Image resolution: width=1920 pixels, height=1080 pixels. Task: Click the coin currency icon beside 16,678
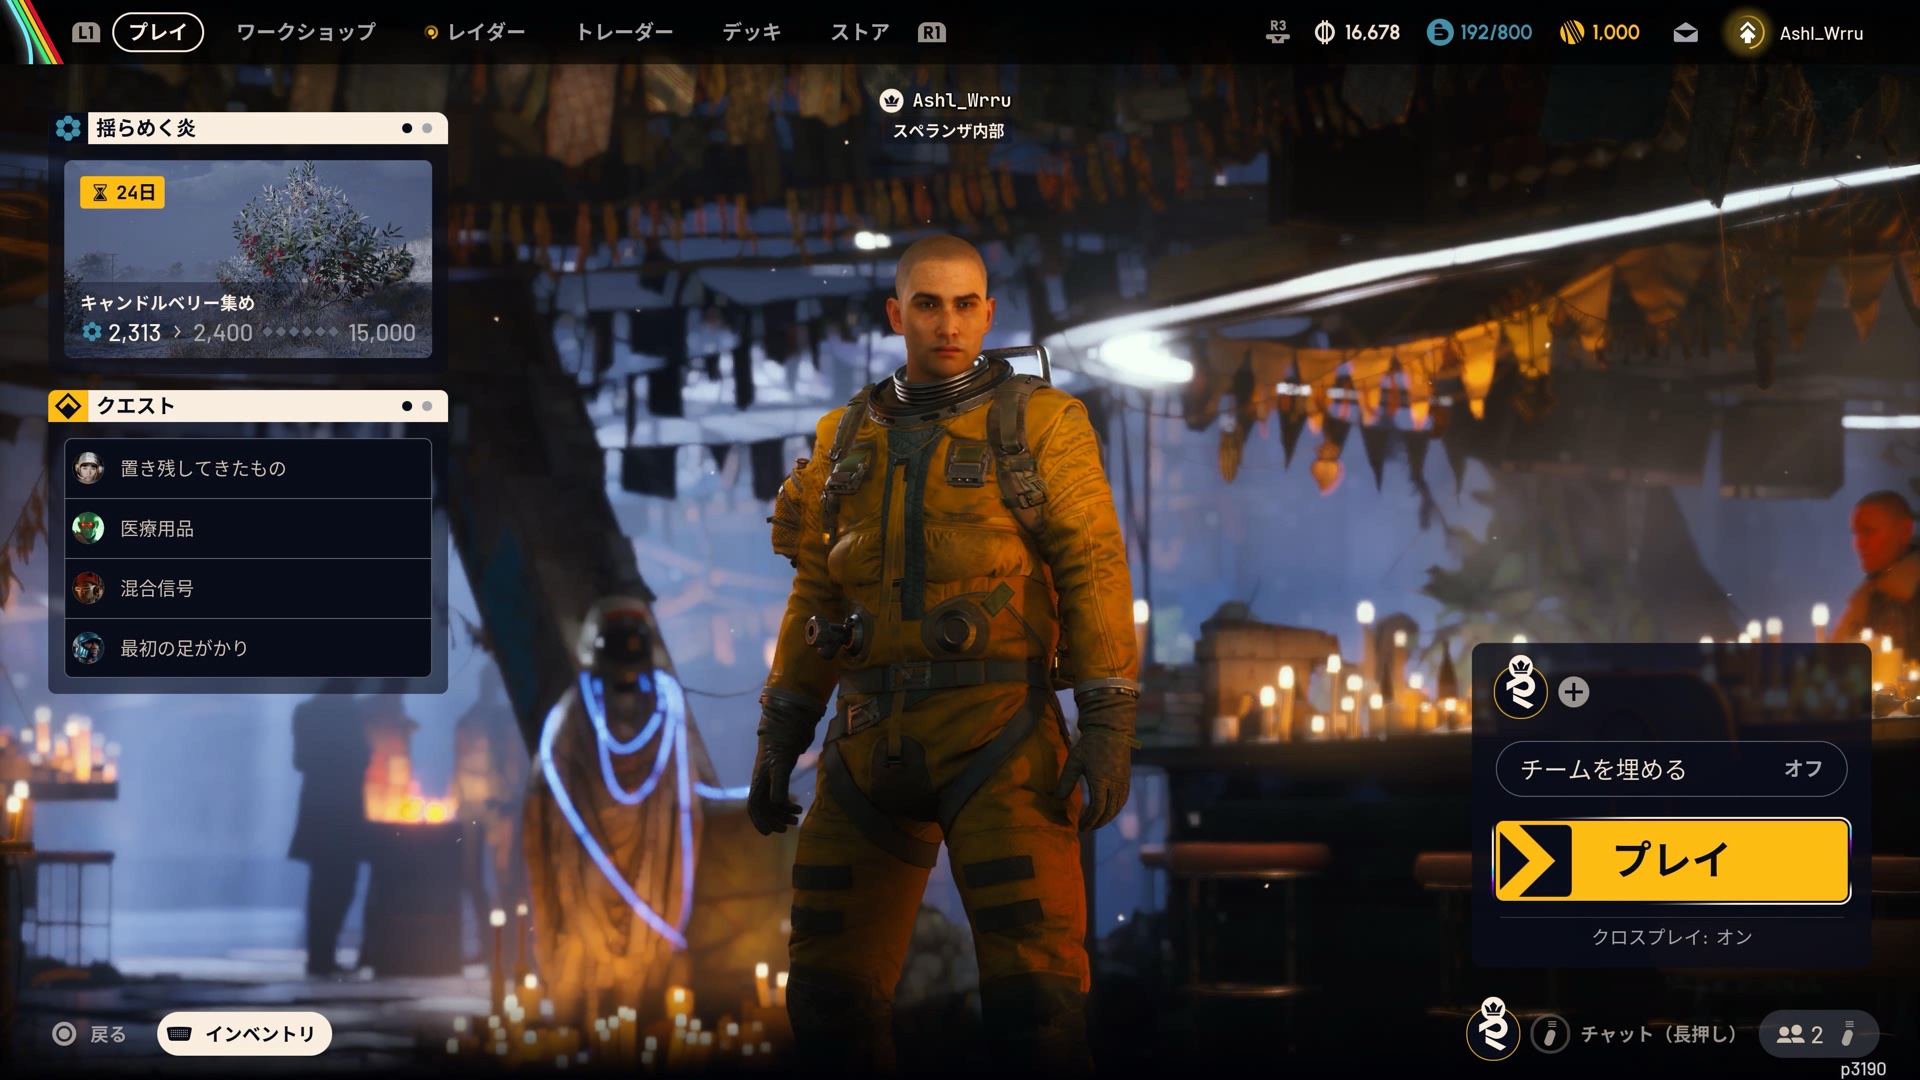coord(1324,33)
